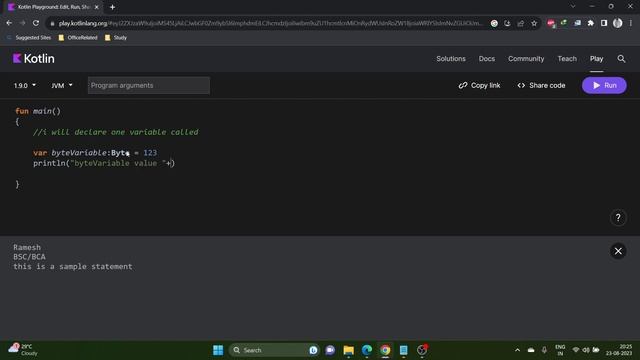
Task: Open the OfficeRelated bookmarks folder
Action: [x=78, y=38]
